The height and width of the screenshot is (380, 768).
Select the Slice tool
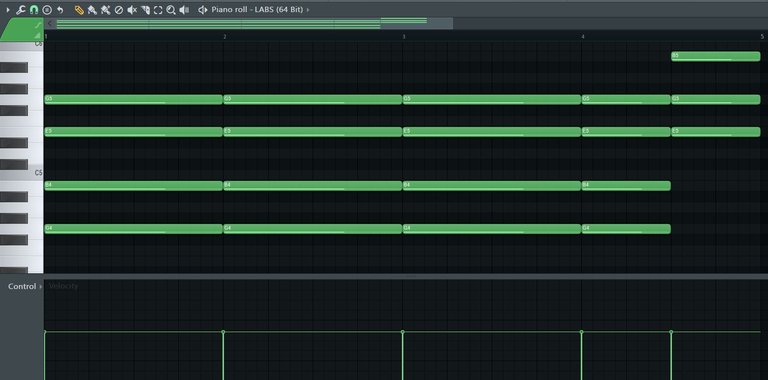[x=145, y=10]
